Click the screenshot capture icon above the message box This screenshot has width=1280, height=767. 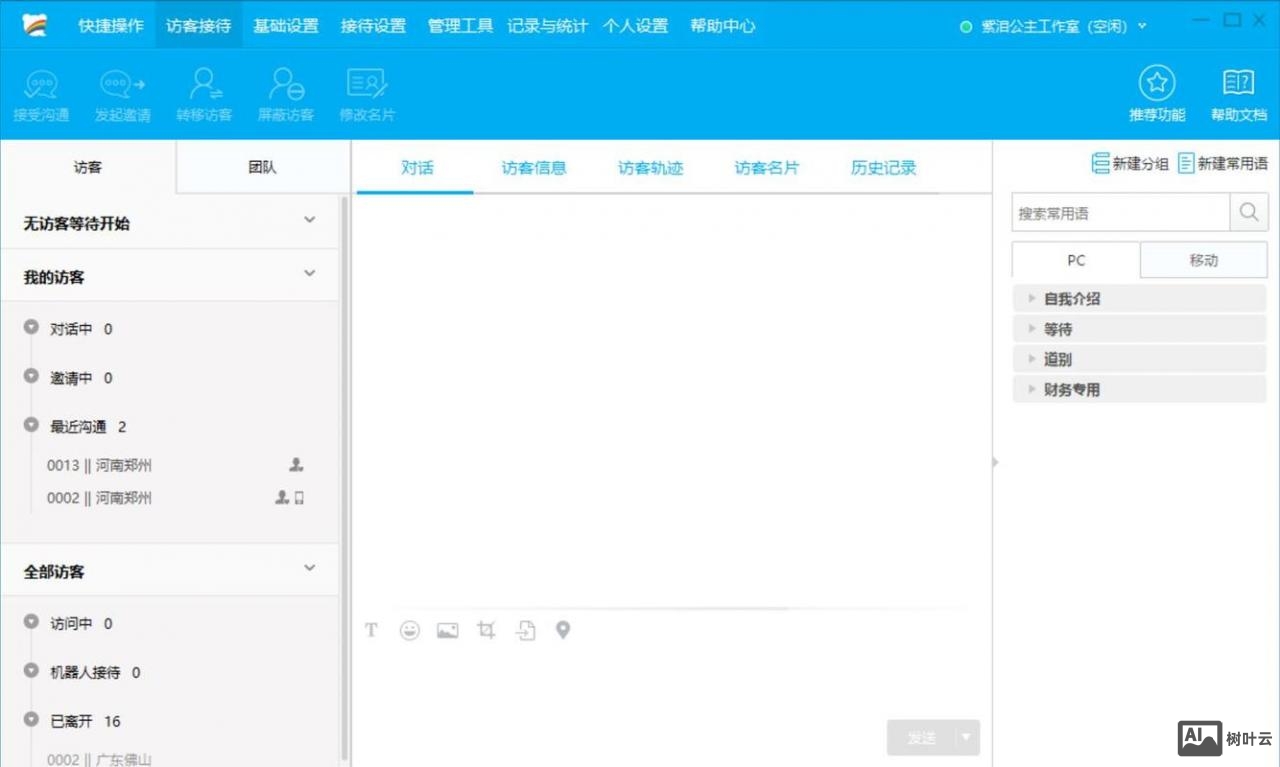[486, 630]
